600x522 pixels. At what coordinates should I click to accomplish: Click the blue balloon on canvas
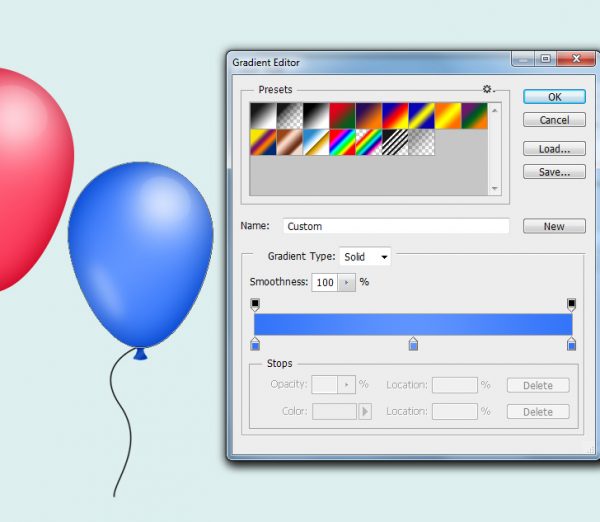pyautogui.click(x=140, y=256)
